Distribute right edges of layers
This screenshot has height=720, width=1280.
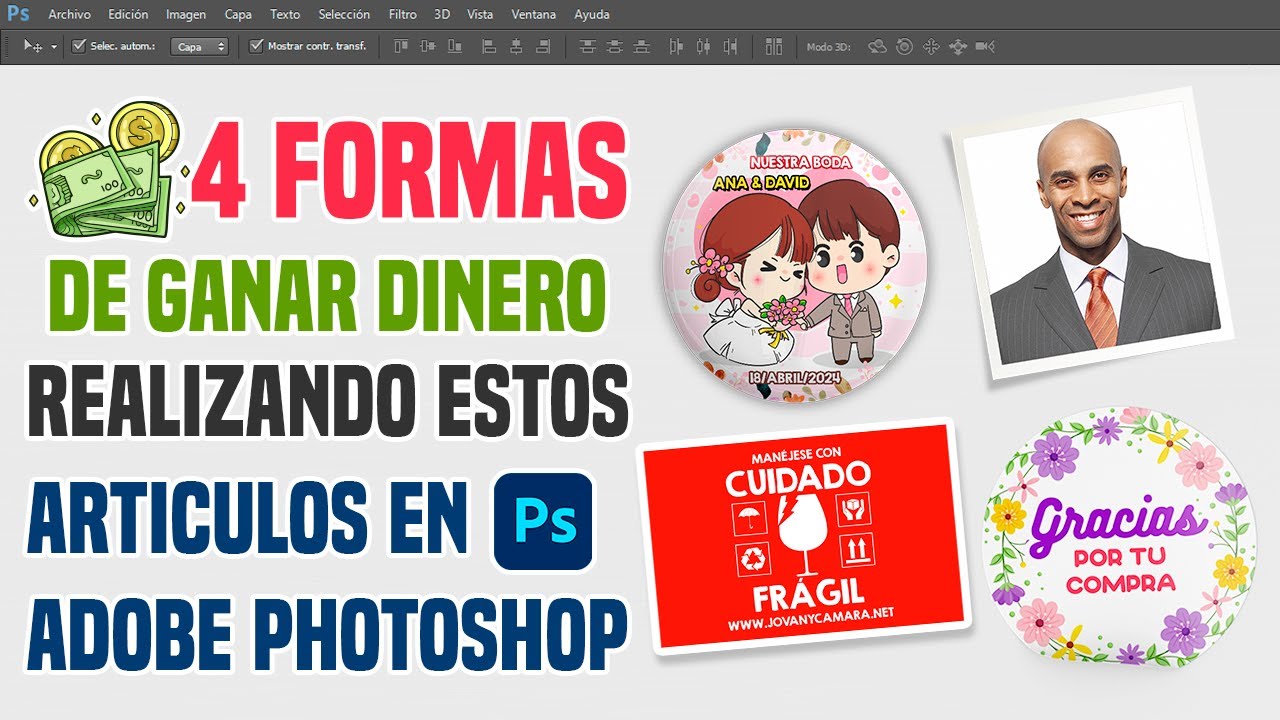(731, 46)
